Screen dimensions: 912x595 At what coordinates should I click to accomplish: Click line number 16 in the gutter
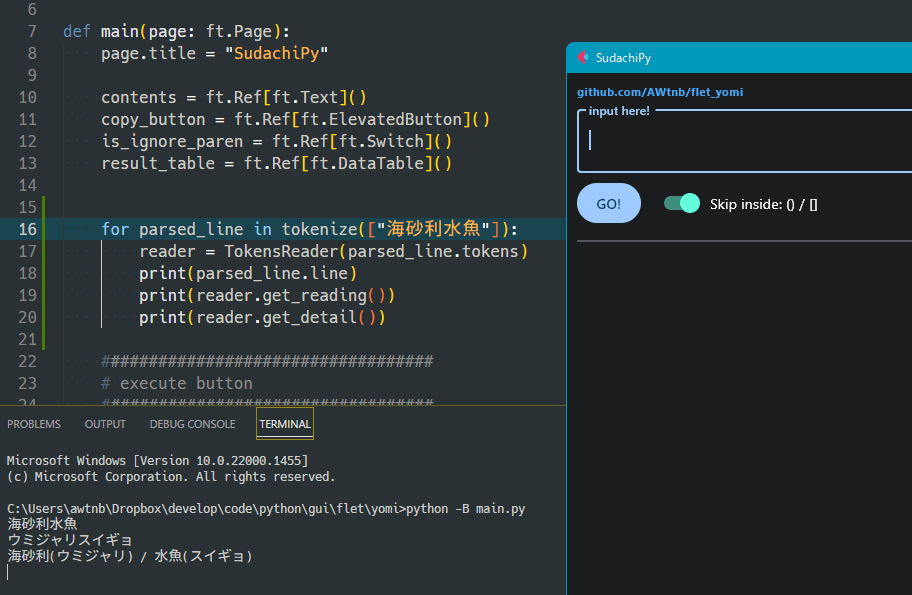coord(27,229)
